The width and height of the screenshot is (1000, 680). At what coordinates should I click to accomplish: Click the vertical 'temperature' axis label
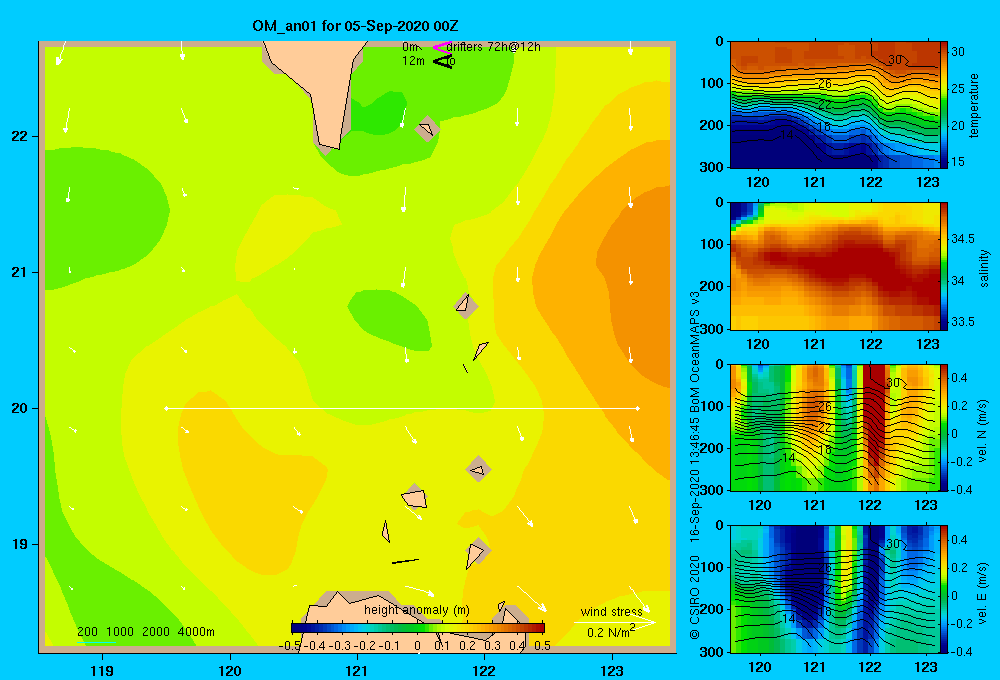click(974, 105)
